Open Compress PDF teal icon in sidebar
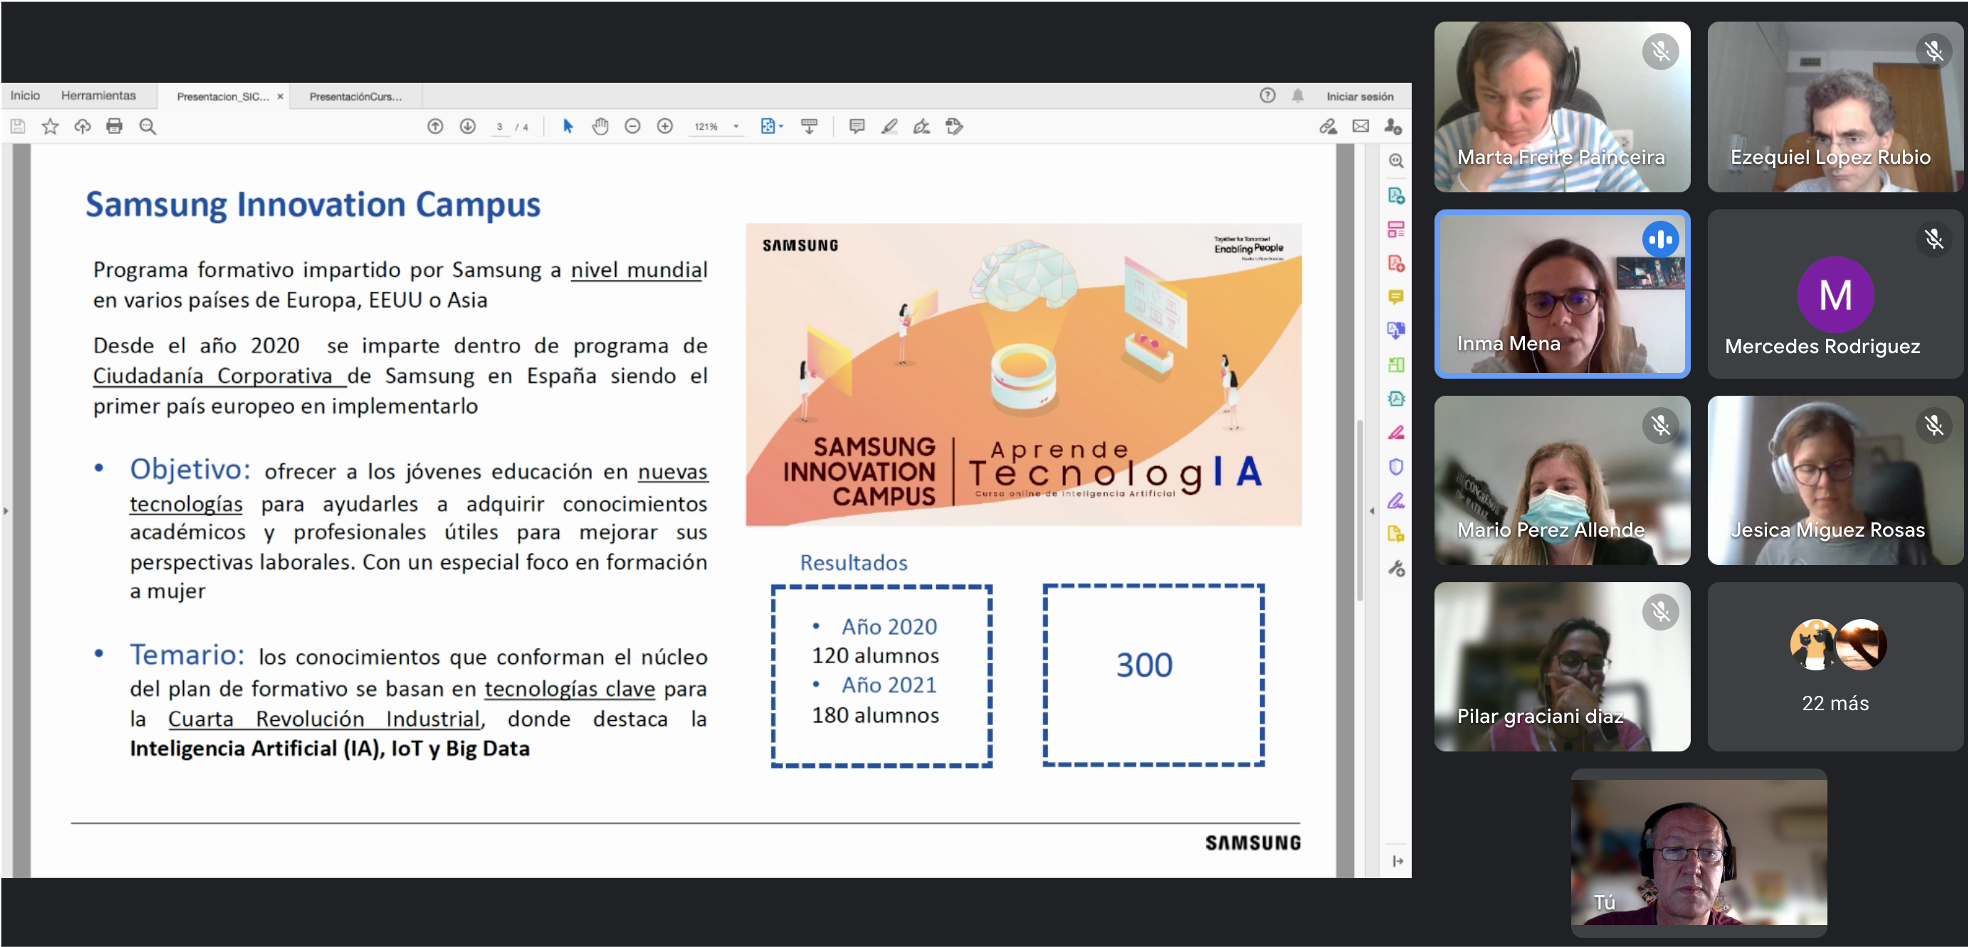 [x=1396, y=399]
